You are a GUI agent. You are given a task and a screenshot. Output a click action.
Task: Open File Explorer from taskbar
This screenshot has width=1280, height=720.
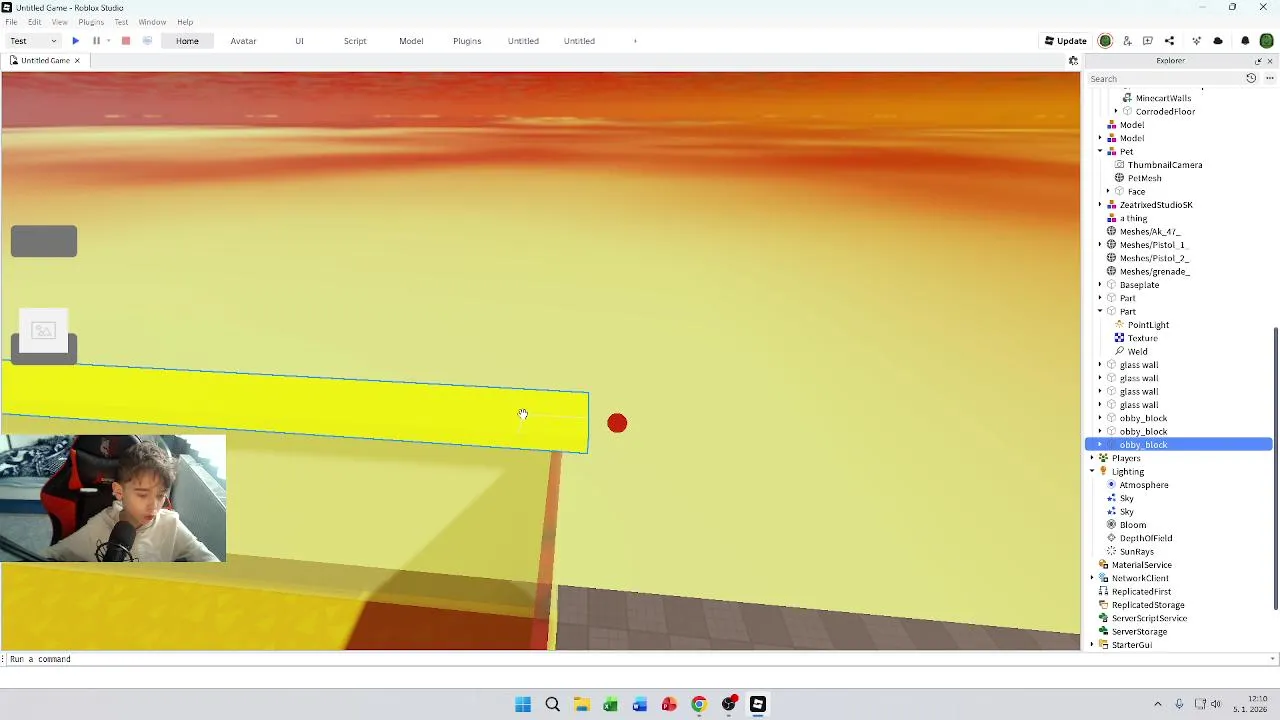[x=581, y=705]
